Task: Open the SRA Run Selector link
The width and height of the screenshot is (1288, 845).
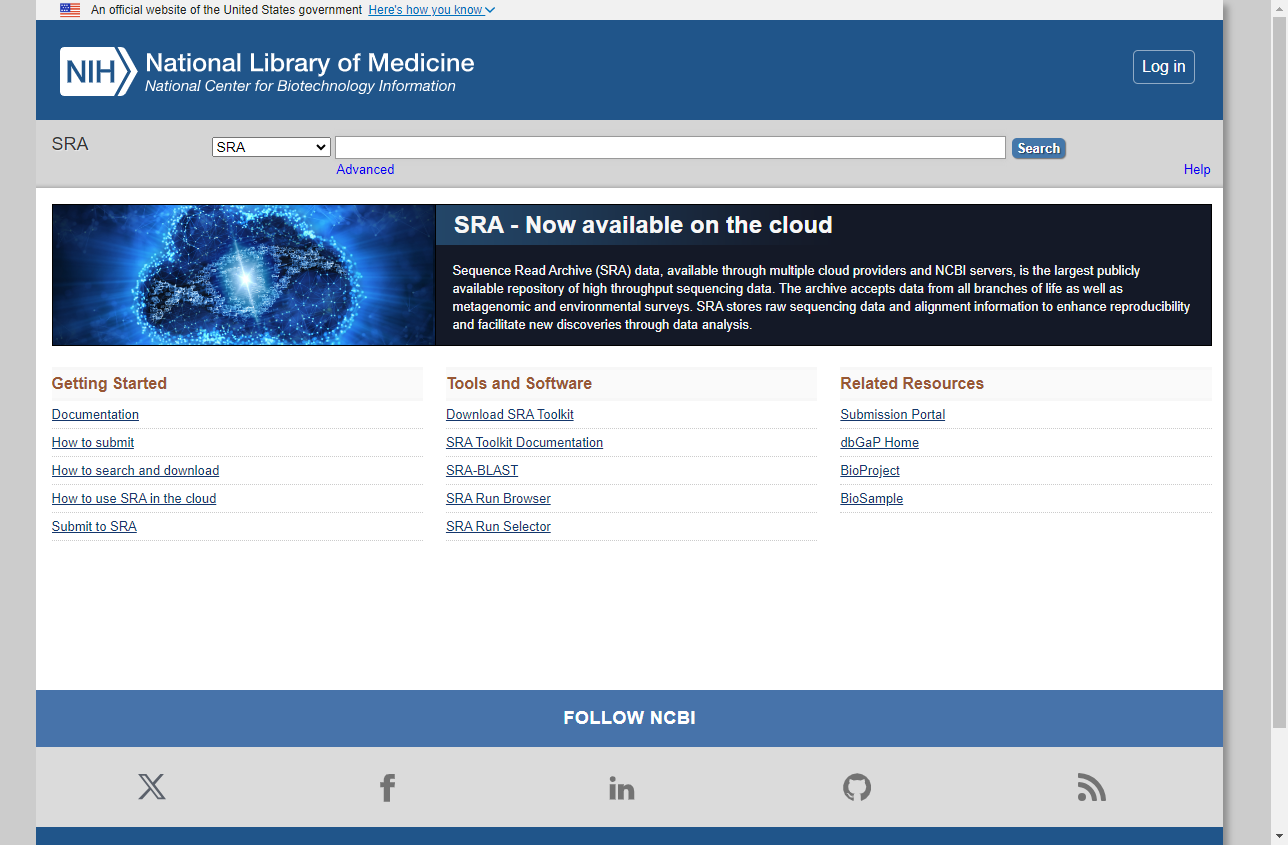Action: (x=498, y=526)
